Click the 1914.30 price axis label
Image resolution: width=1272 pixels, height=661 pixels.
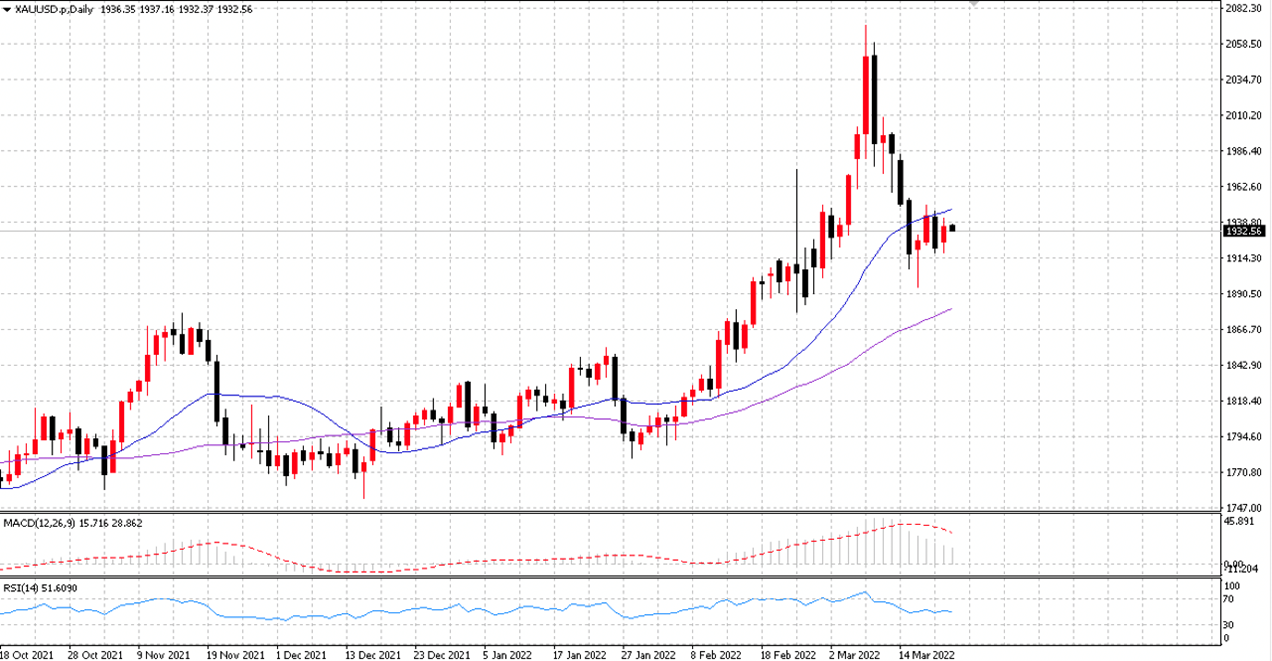1243,259
